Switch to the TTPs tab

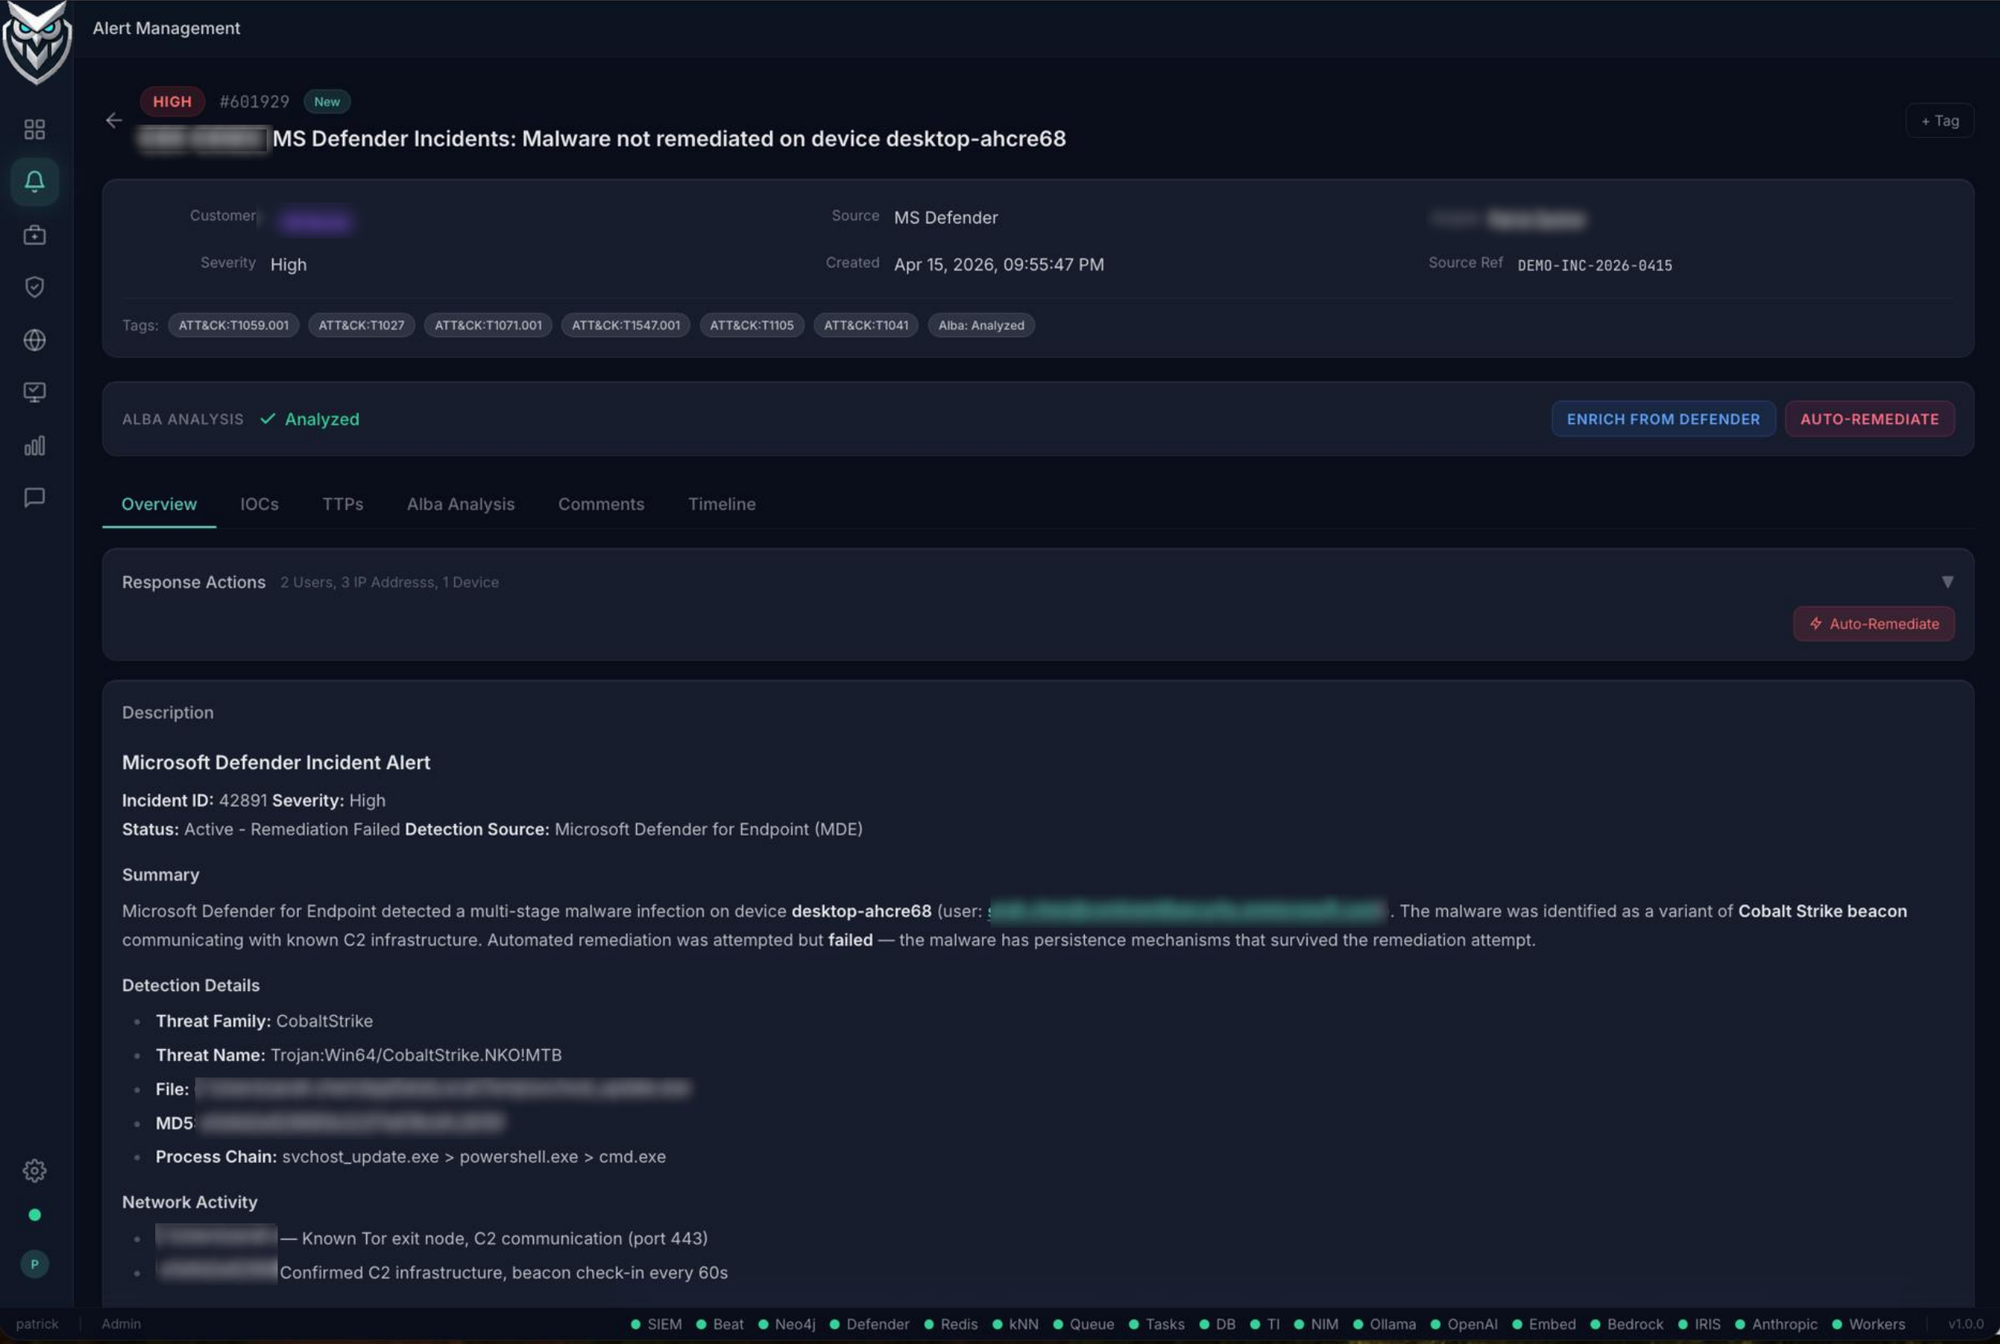click(343, 504)
